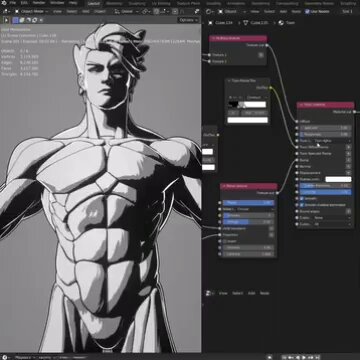Open View menu in upper node editor header
Viewport: 360px width, 360px height.
(x=255, y=11)
